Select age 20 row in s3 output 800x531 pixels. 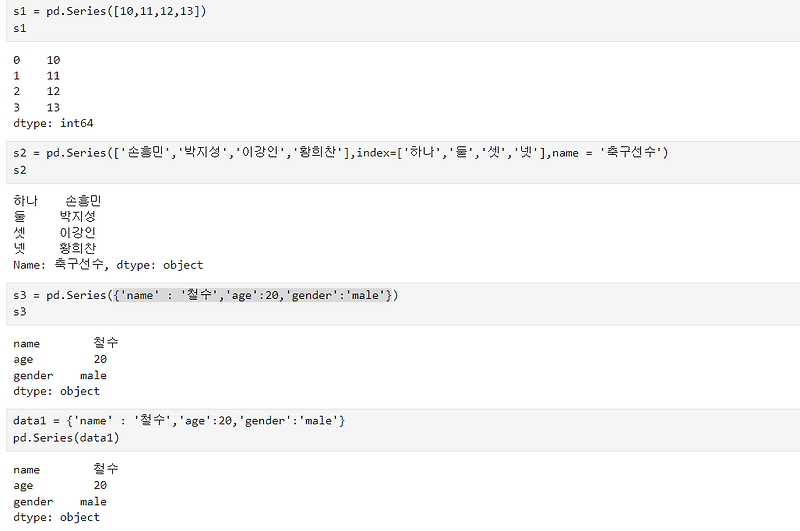click(60, 359)
